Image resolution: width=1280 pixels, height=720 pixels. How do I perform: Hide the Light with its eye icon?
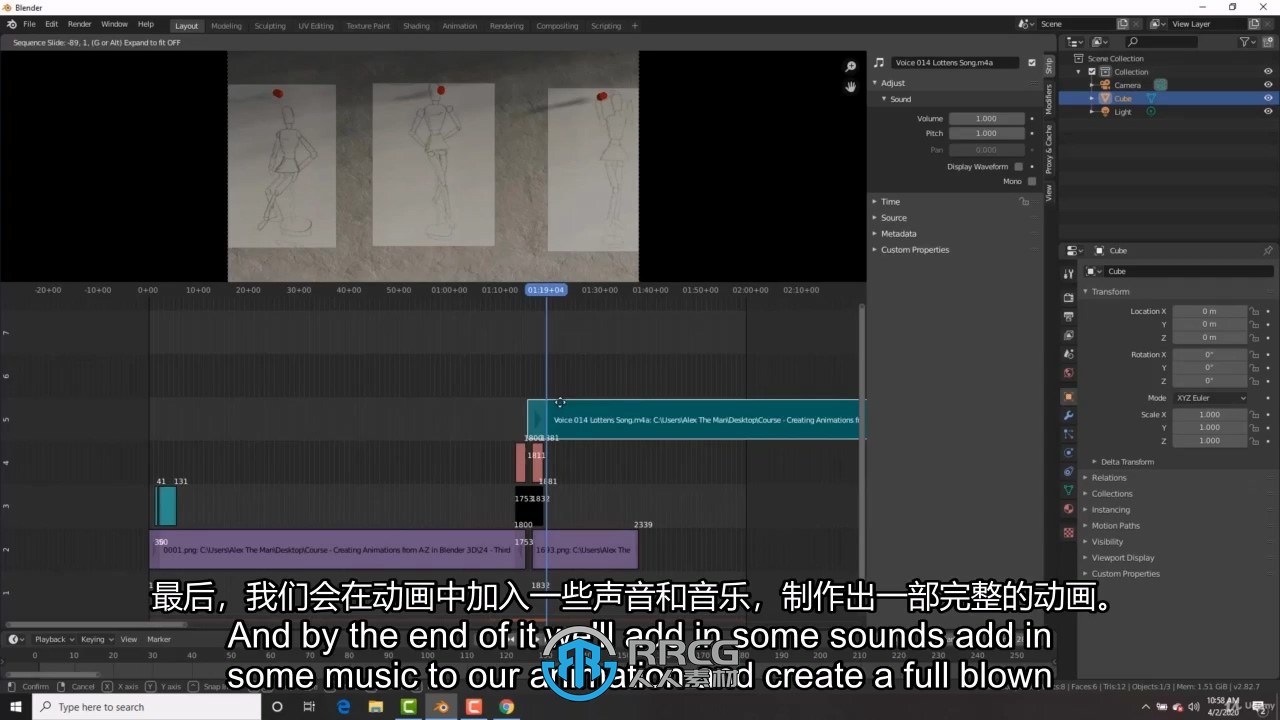point(1268,111)
